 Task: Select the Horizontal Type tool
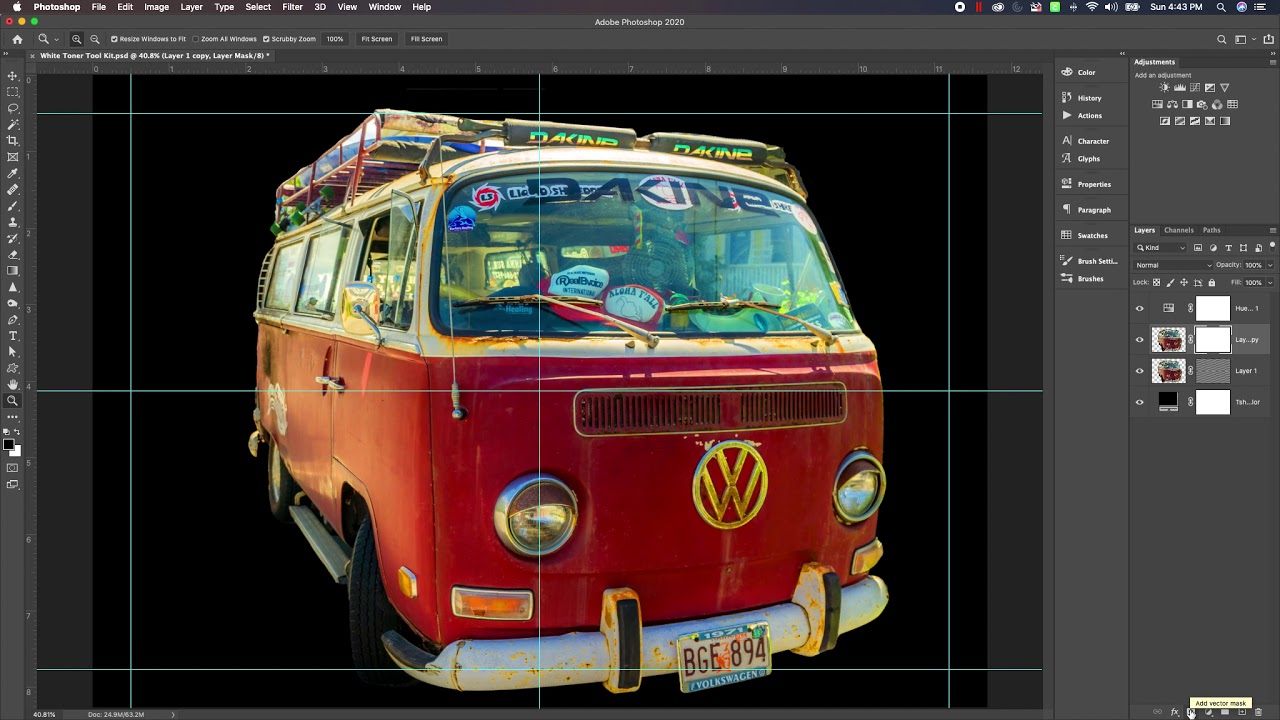click(x=13, y=336)
